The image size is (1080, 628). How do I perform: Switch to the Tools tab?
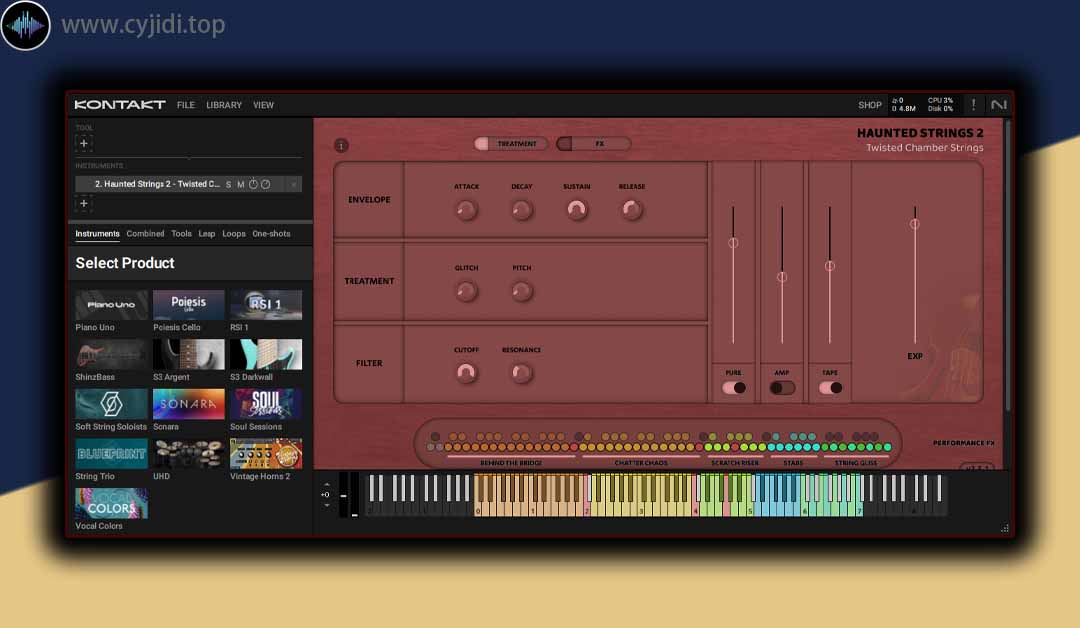tap(181, 234)
